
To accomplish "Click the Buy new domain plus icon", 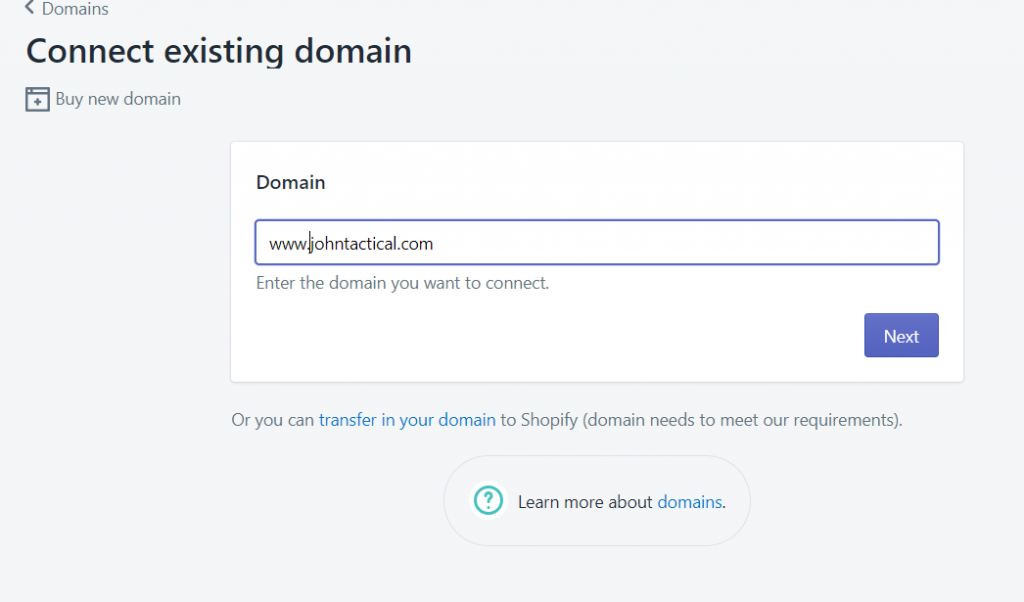I will (37, 99).
